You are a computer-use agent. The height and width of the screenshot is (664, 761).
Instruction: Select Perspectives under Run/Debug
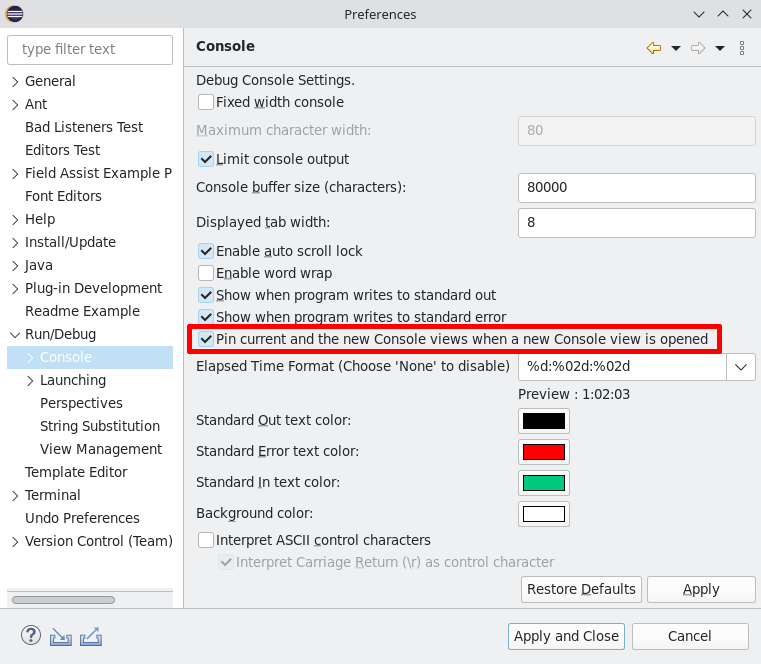tap(82, 403)
